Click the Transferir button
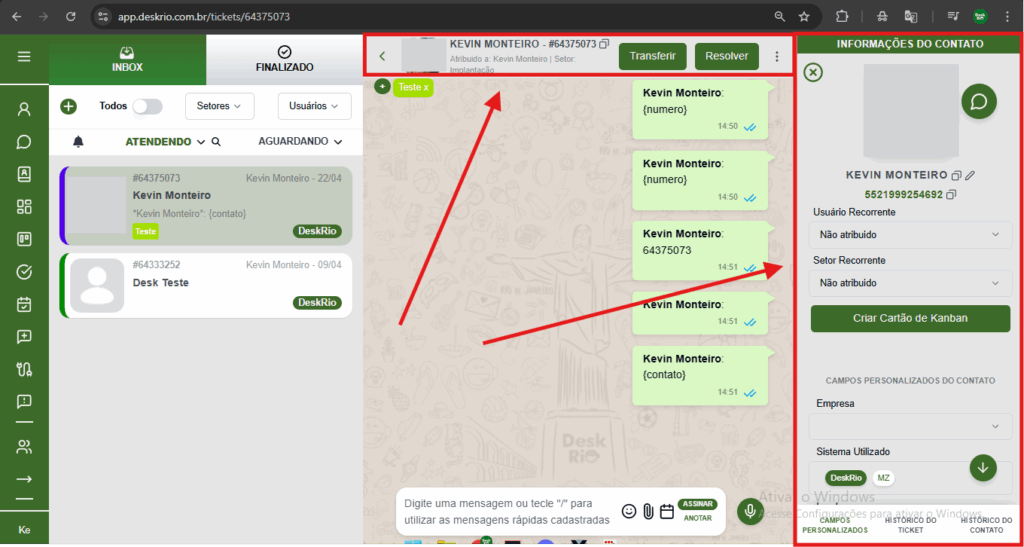 click(653, 56)
